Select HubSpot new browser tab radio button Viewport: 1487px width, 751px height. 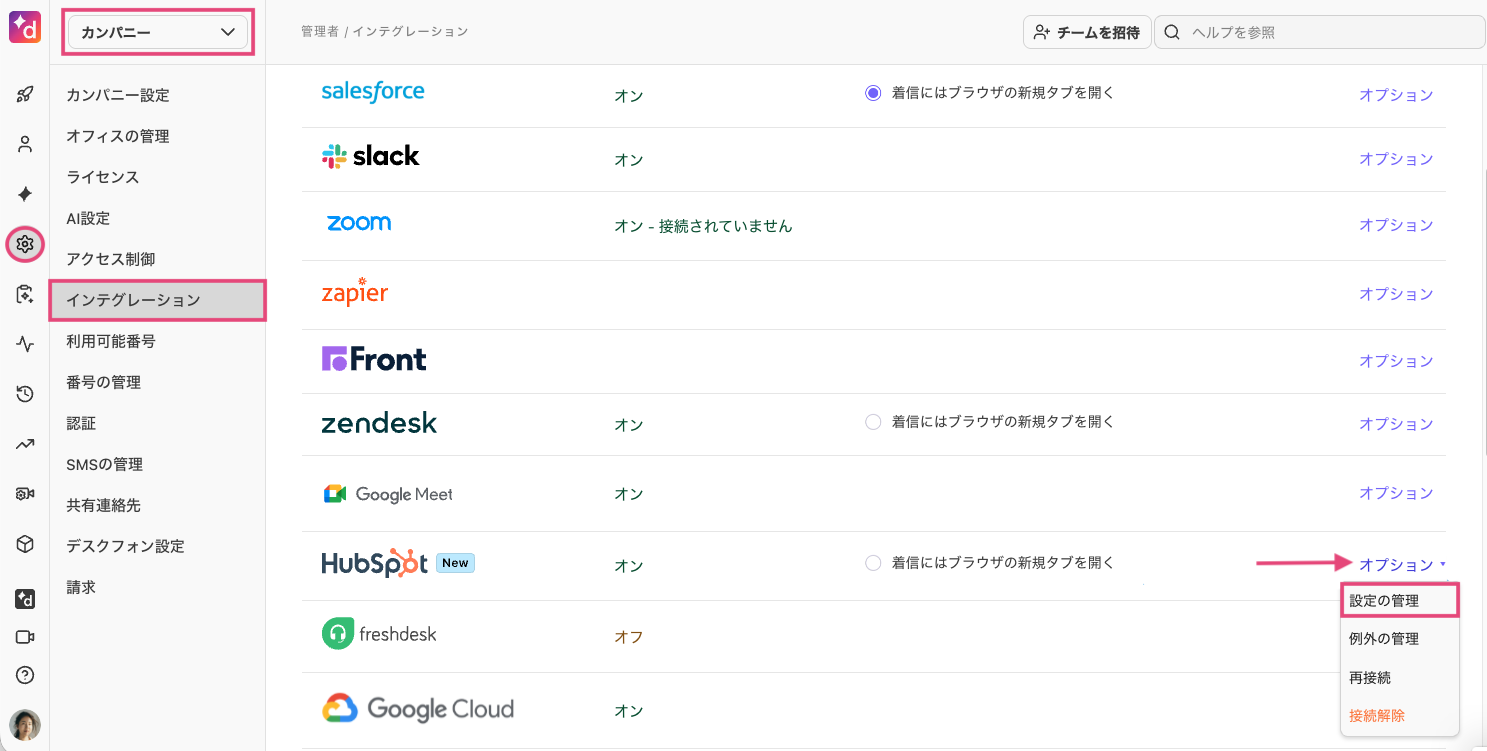873,563
